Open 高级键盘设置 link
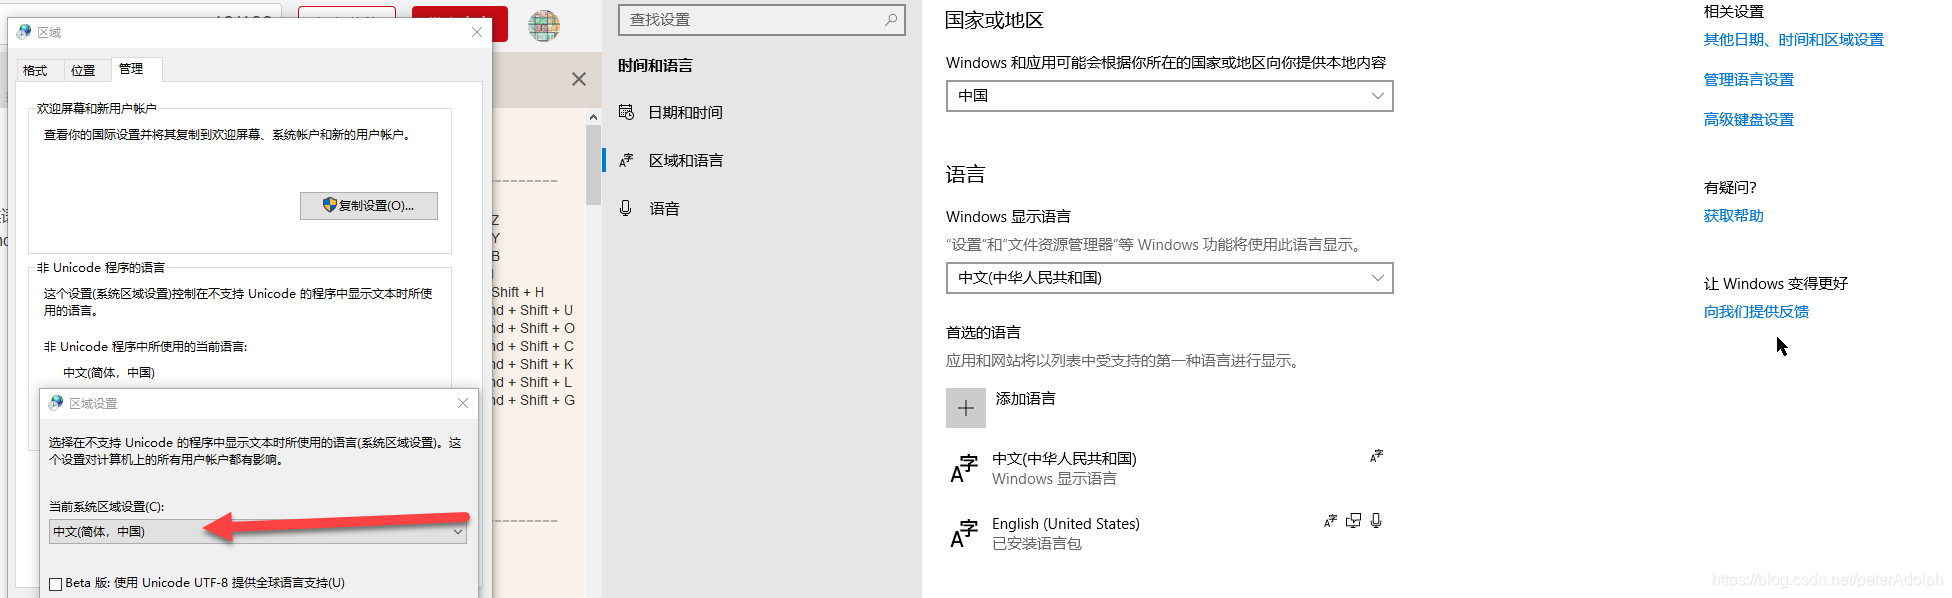 coord(1749,120)
